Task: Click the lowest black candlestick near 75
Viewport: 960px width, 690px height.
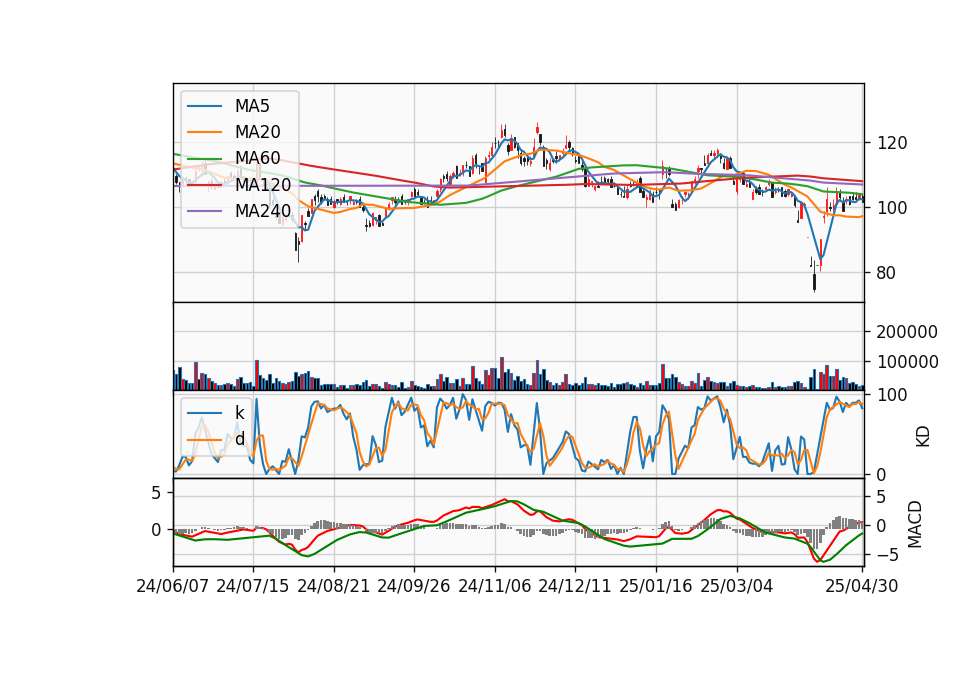Action: 814,282
